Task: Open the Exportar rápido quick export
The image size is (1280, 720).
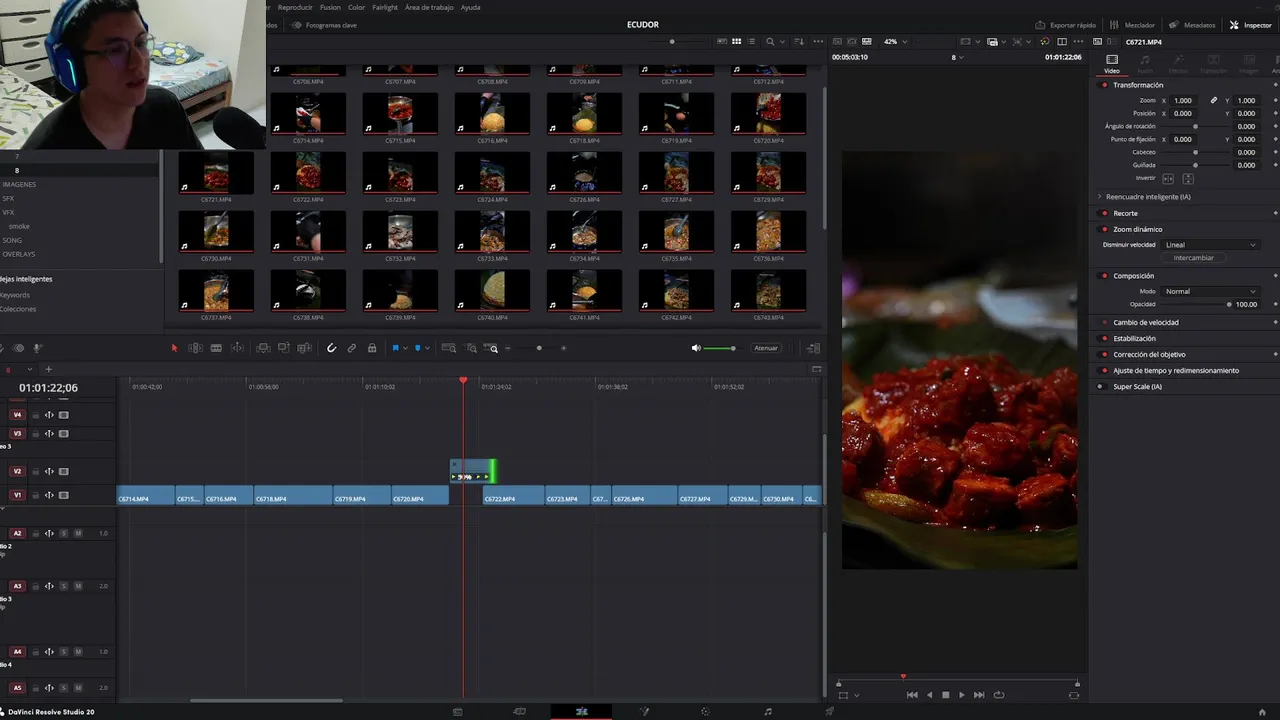Action: (1064, 25)
